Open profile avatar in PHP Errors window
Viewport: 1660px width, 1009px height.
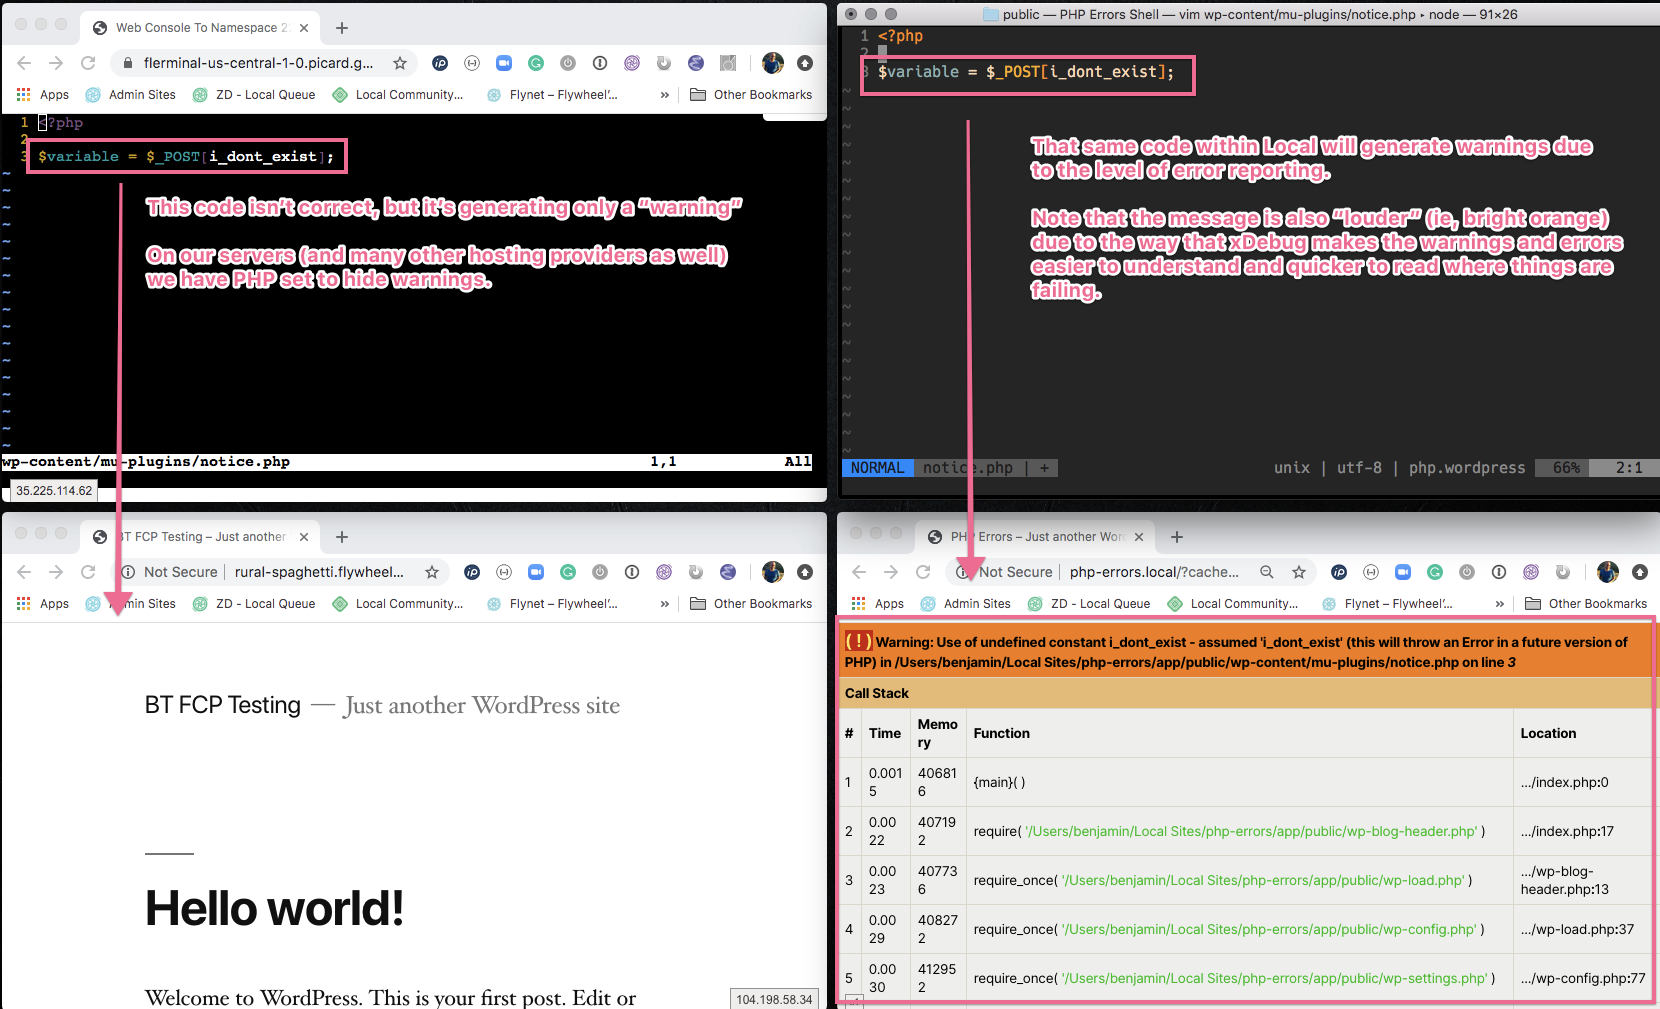click(x=1608, y=572)
